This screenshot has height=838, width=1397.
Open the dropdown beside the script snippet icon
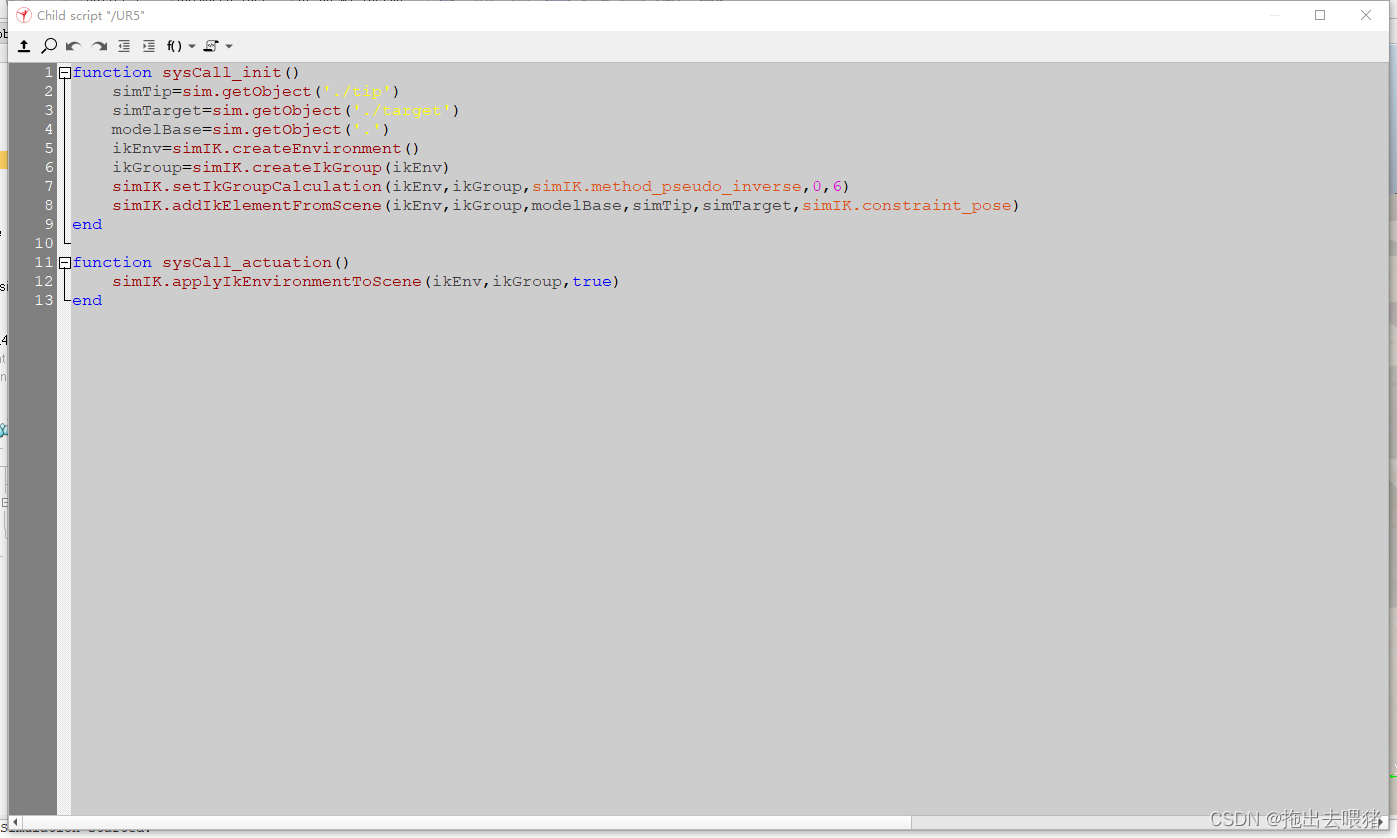click(x=229, y=46)
